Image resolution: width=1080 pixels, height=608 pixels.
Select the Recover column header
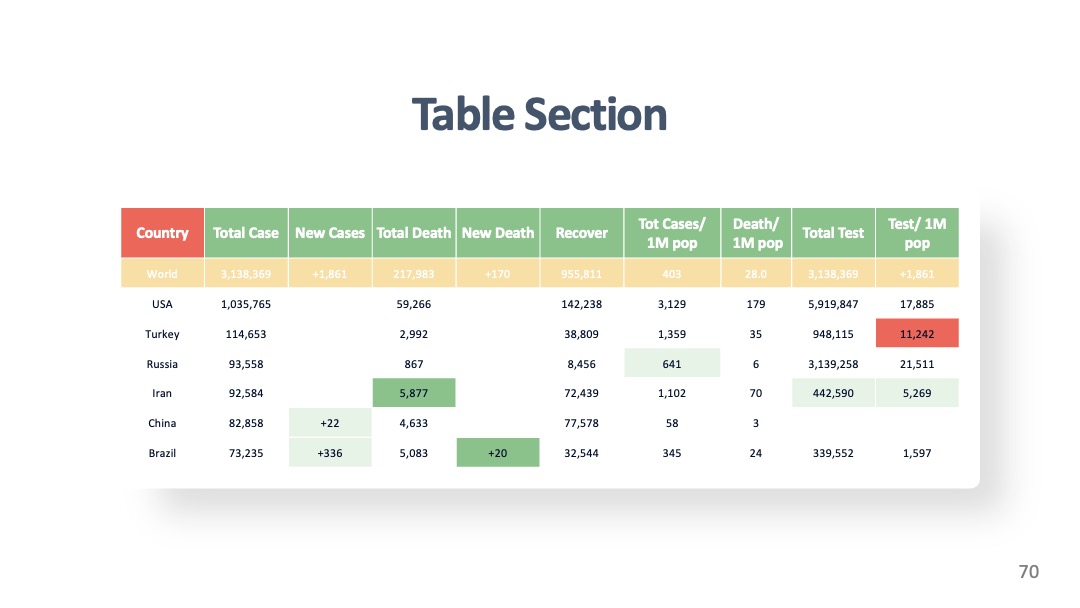coord(581,233)
